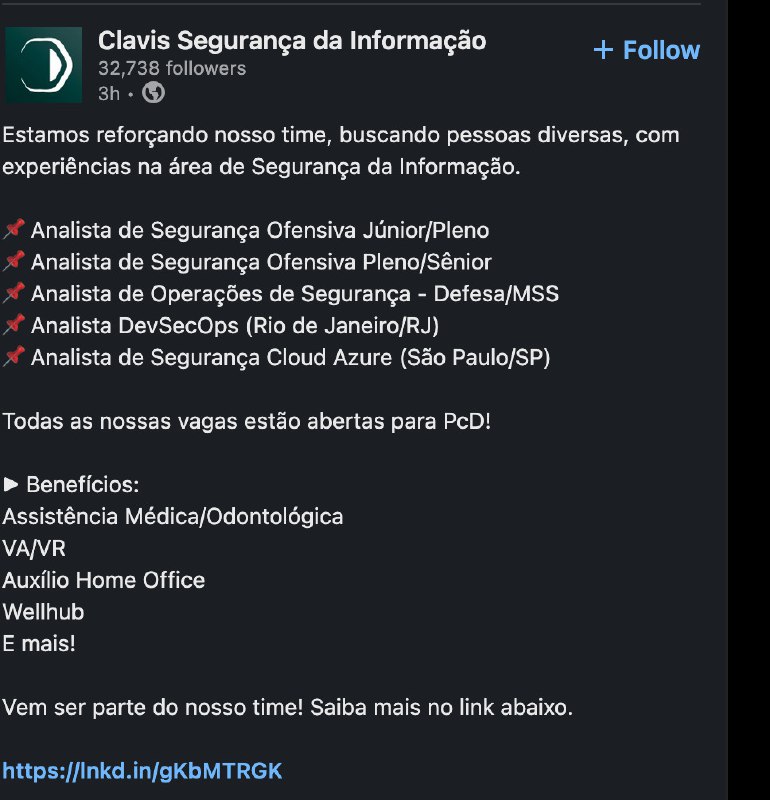Open the Clavis Segurança da Informação page
The width and height of the screenshot is (770, 800).
pos(292,41)
